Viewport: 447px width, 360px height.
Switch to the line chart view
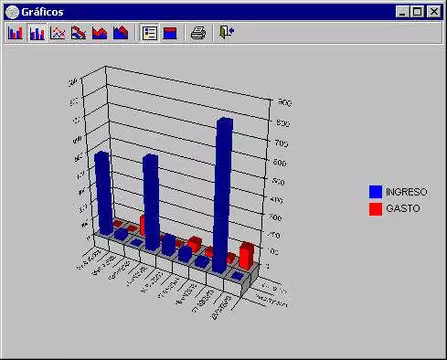(58, 33)
